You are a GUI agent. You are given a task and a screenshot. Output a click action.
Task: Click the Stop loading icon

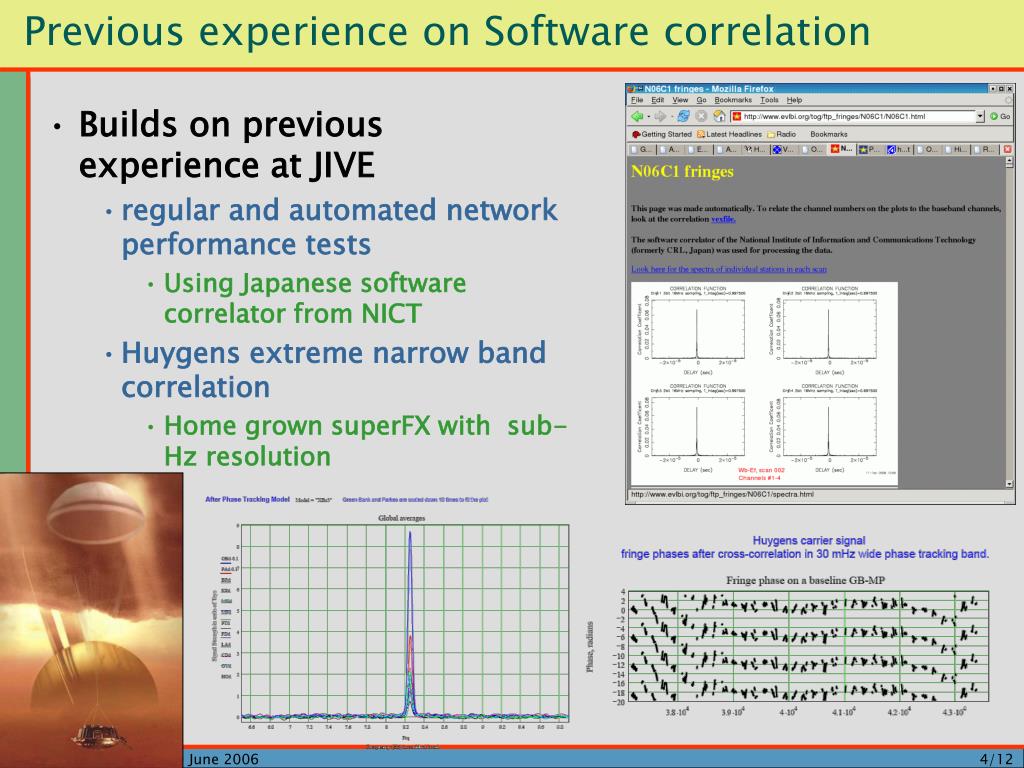coord(701,116)
